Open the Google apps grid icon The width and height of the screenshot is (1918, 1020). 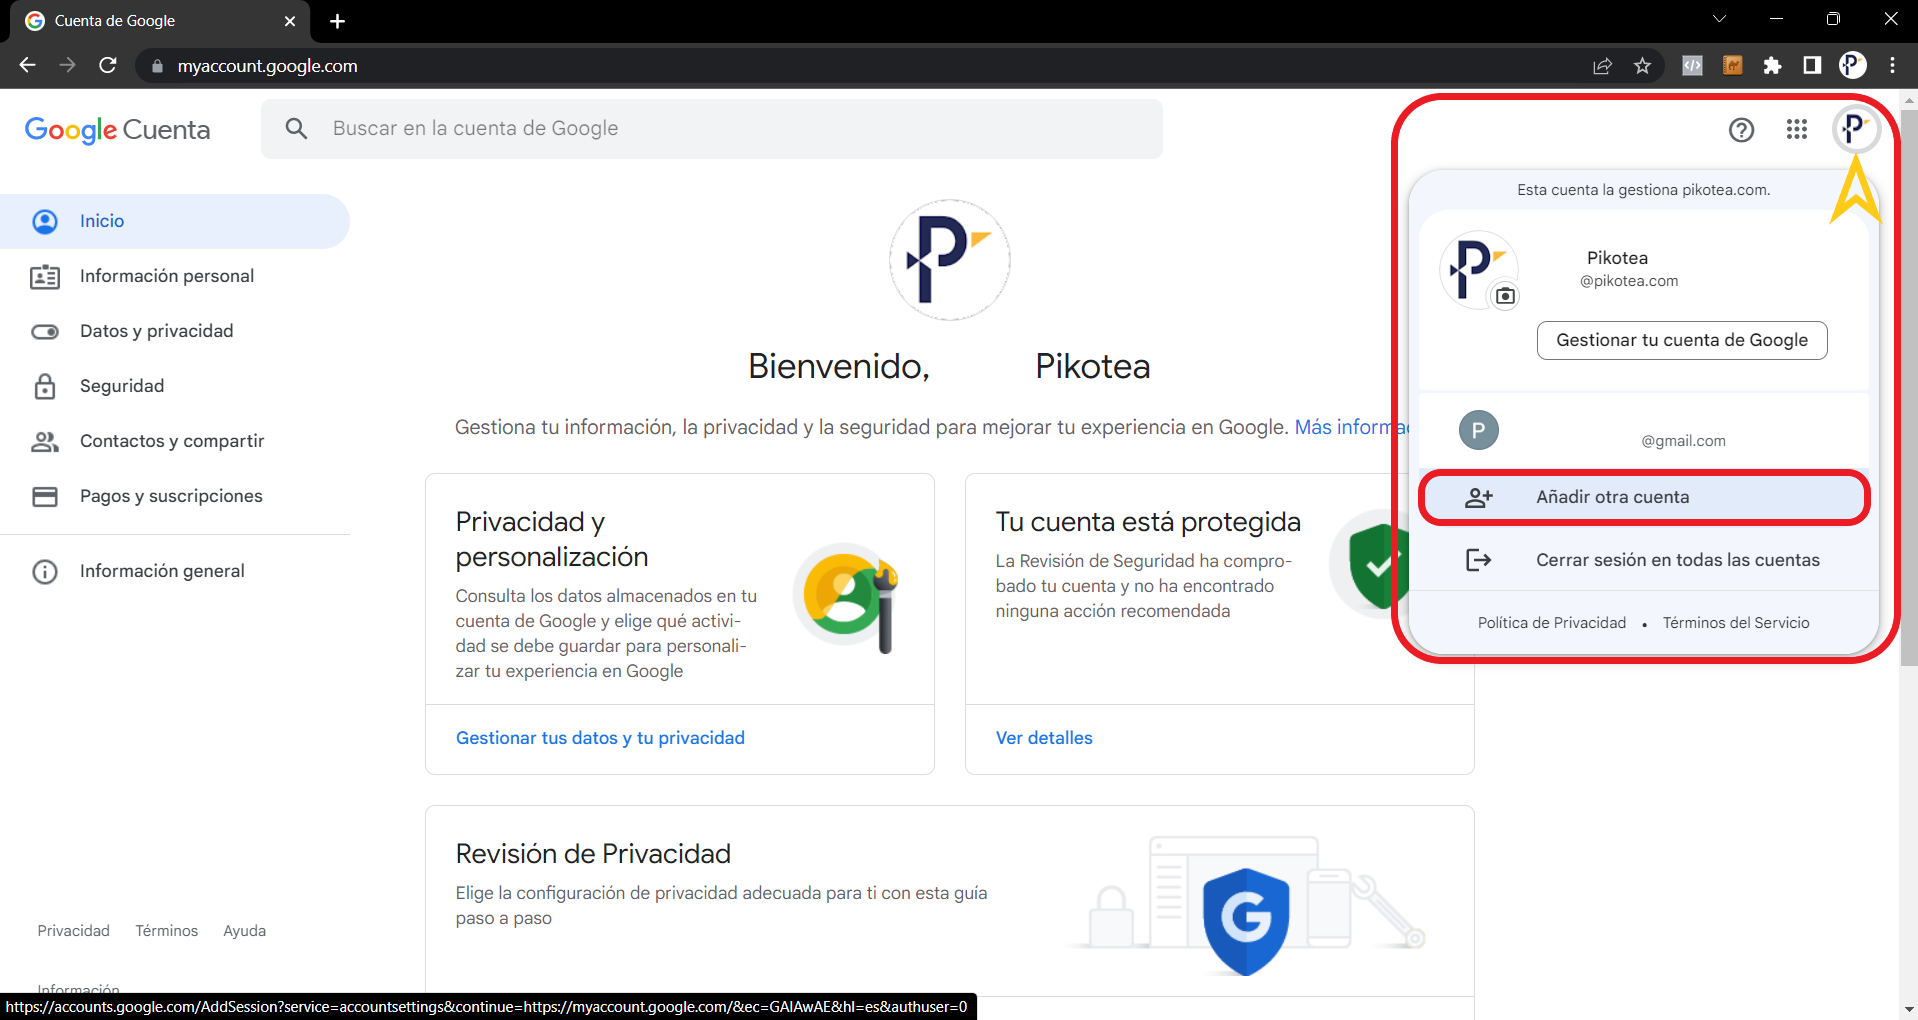(1797, 130)
